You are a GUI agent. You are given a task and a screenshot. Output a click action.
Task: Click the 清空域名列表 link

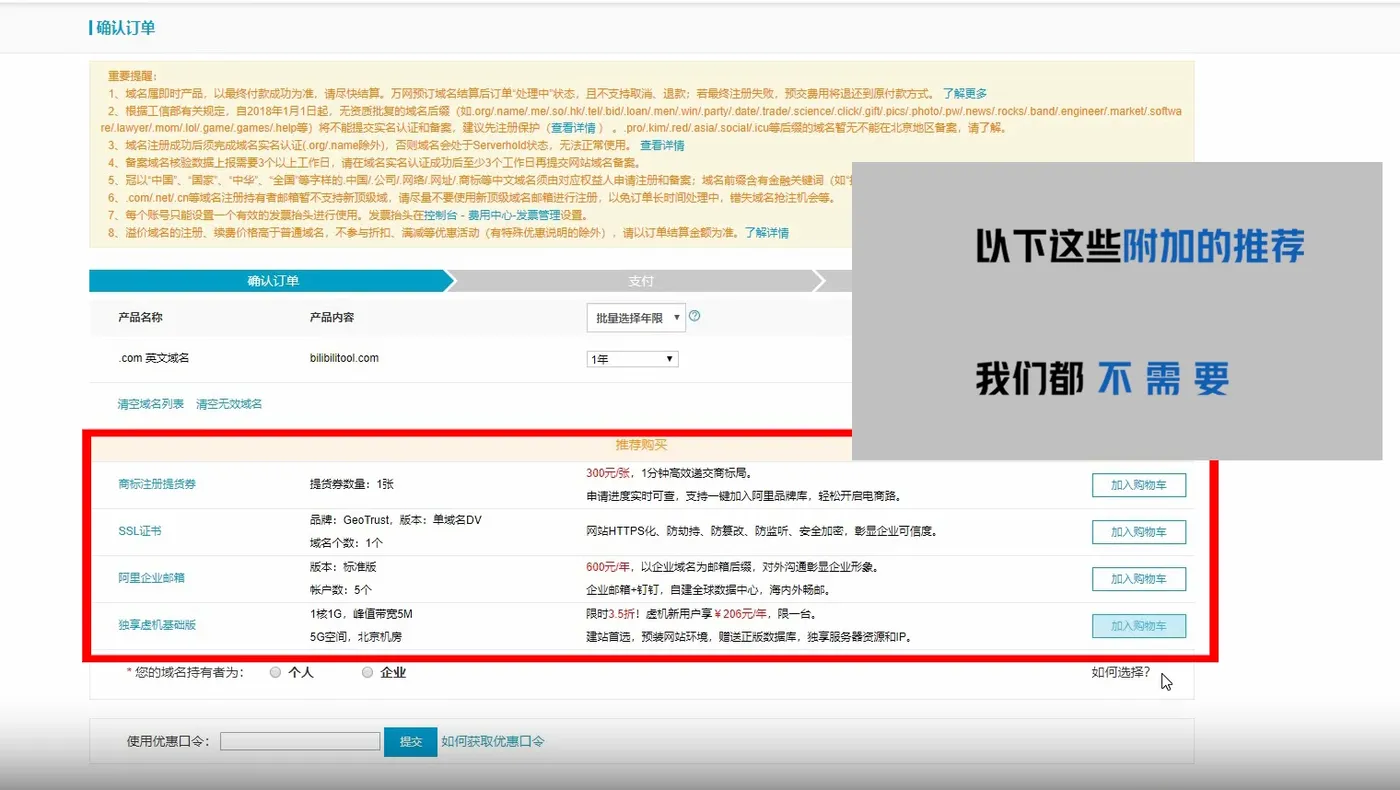[151, 404]
